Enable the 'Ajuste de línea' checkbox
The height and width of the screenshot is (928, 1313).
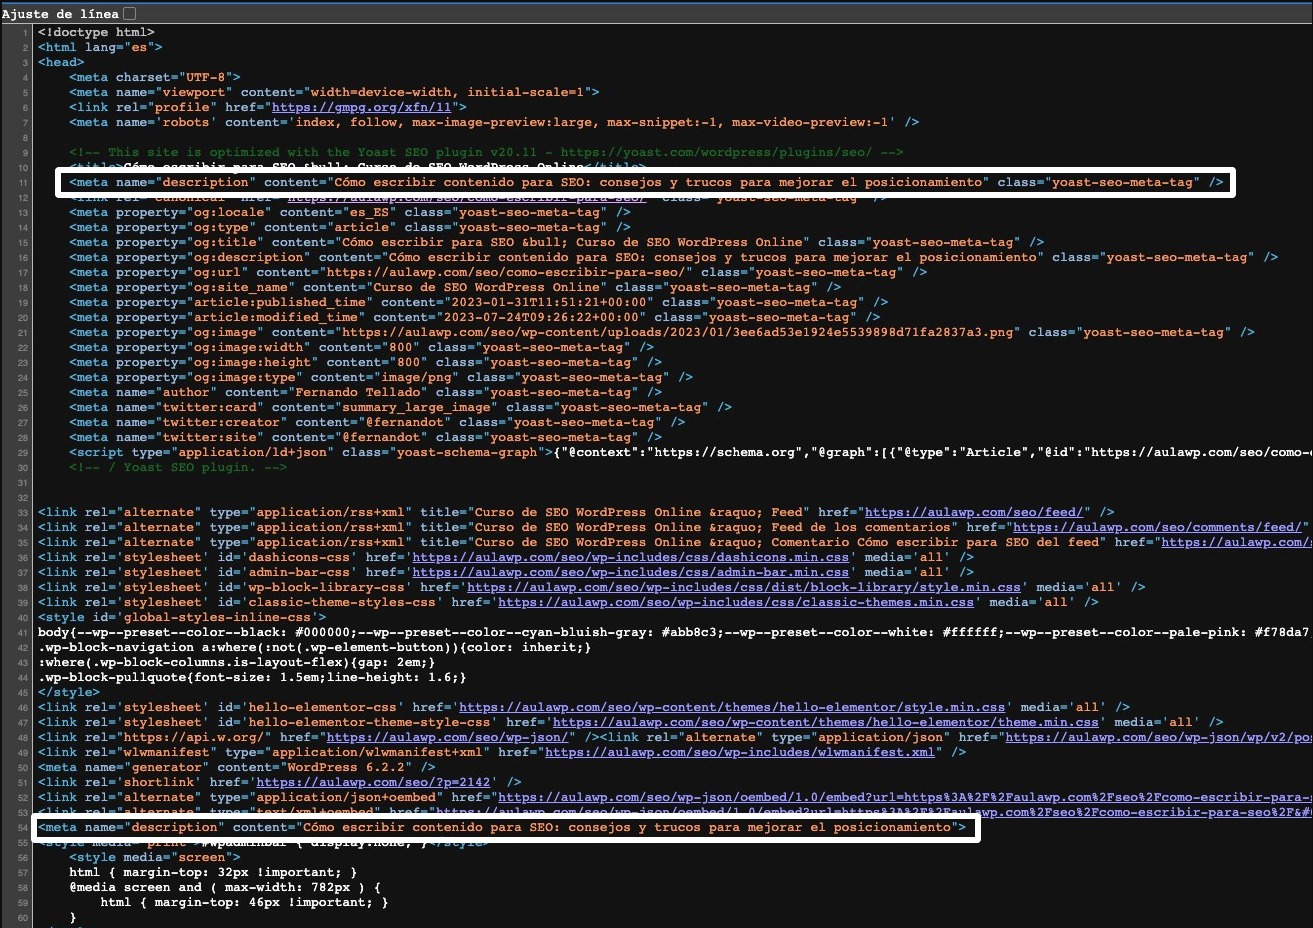[129, 13]
